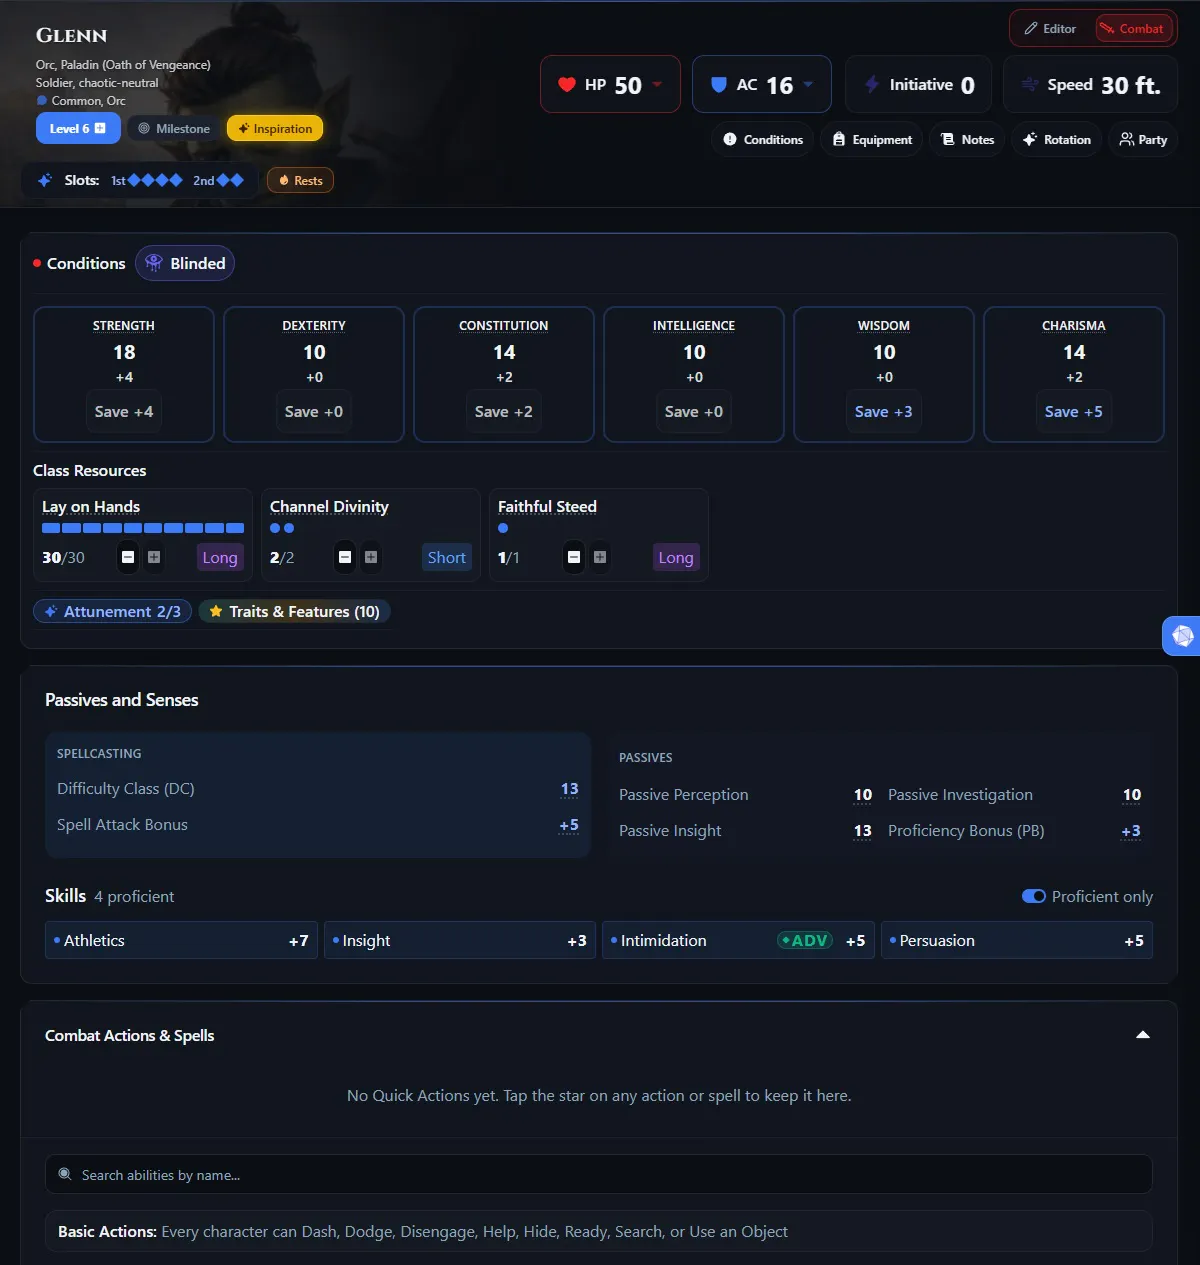Click the ADV badge on Intimidation
The width and height of the screenshot is (1200, 1265).
coord(805,940)
